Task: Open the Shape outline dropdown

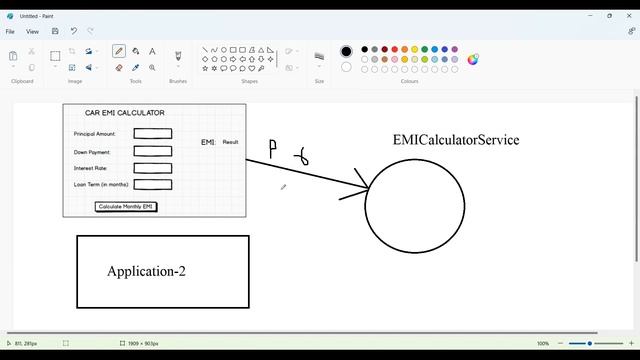Action: point(292,51)
